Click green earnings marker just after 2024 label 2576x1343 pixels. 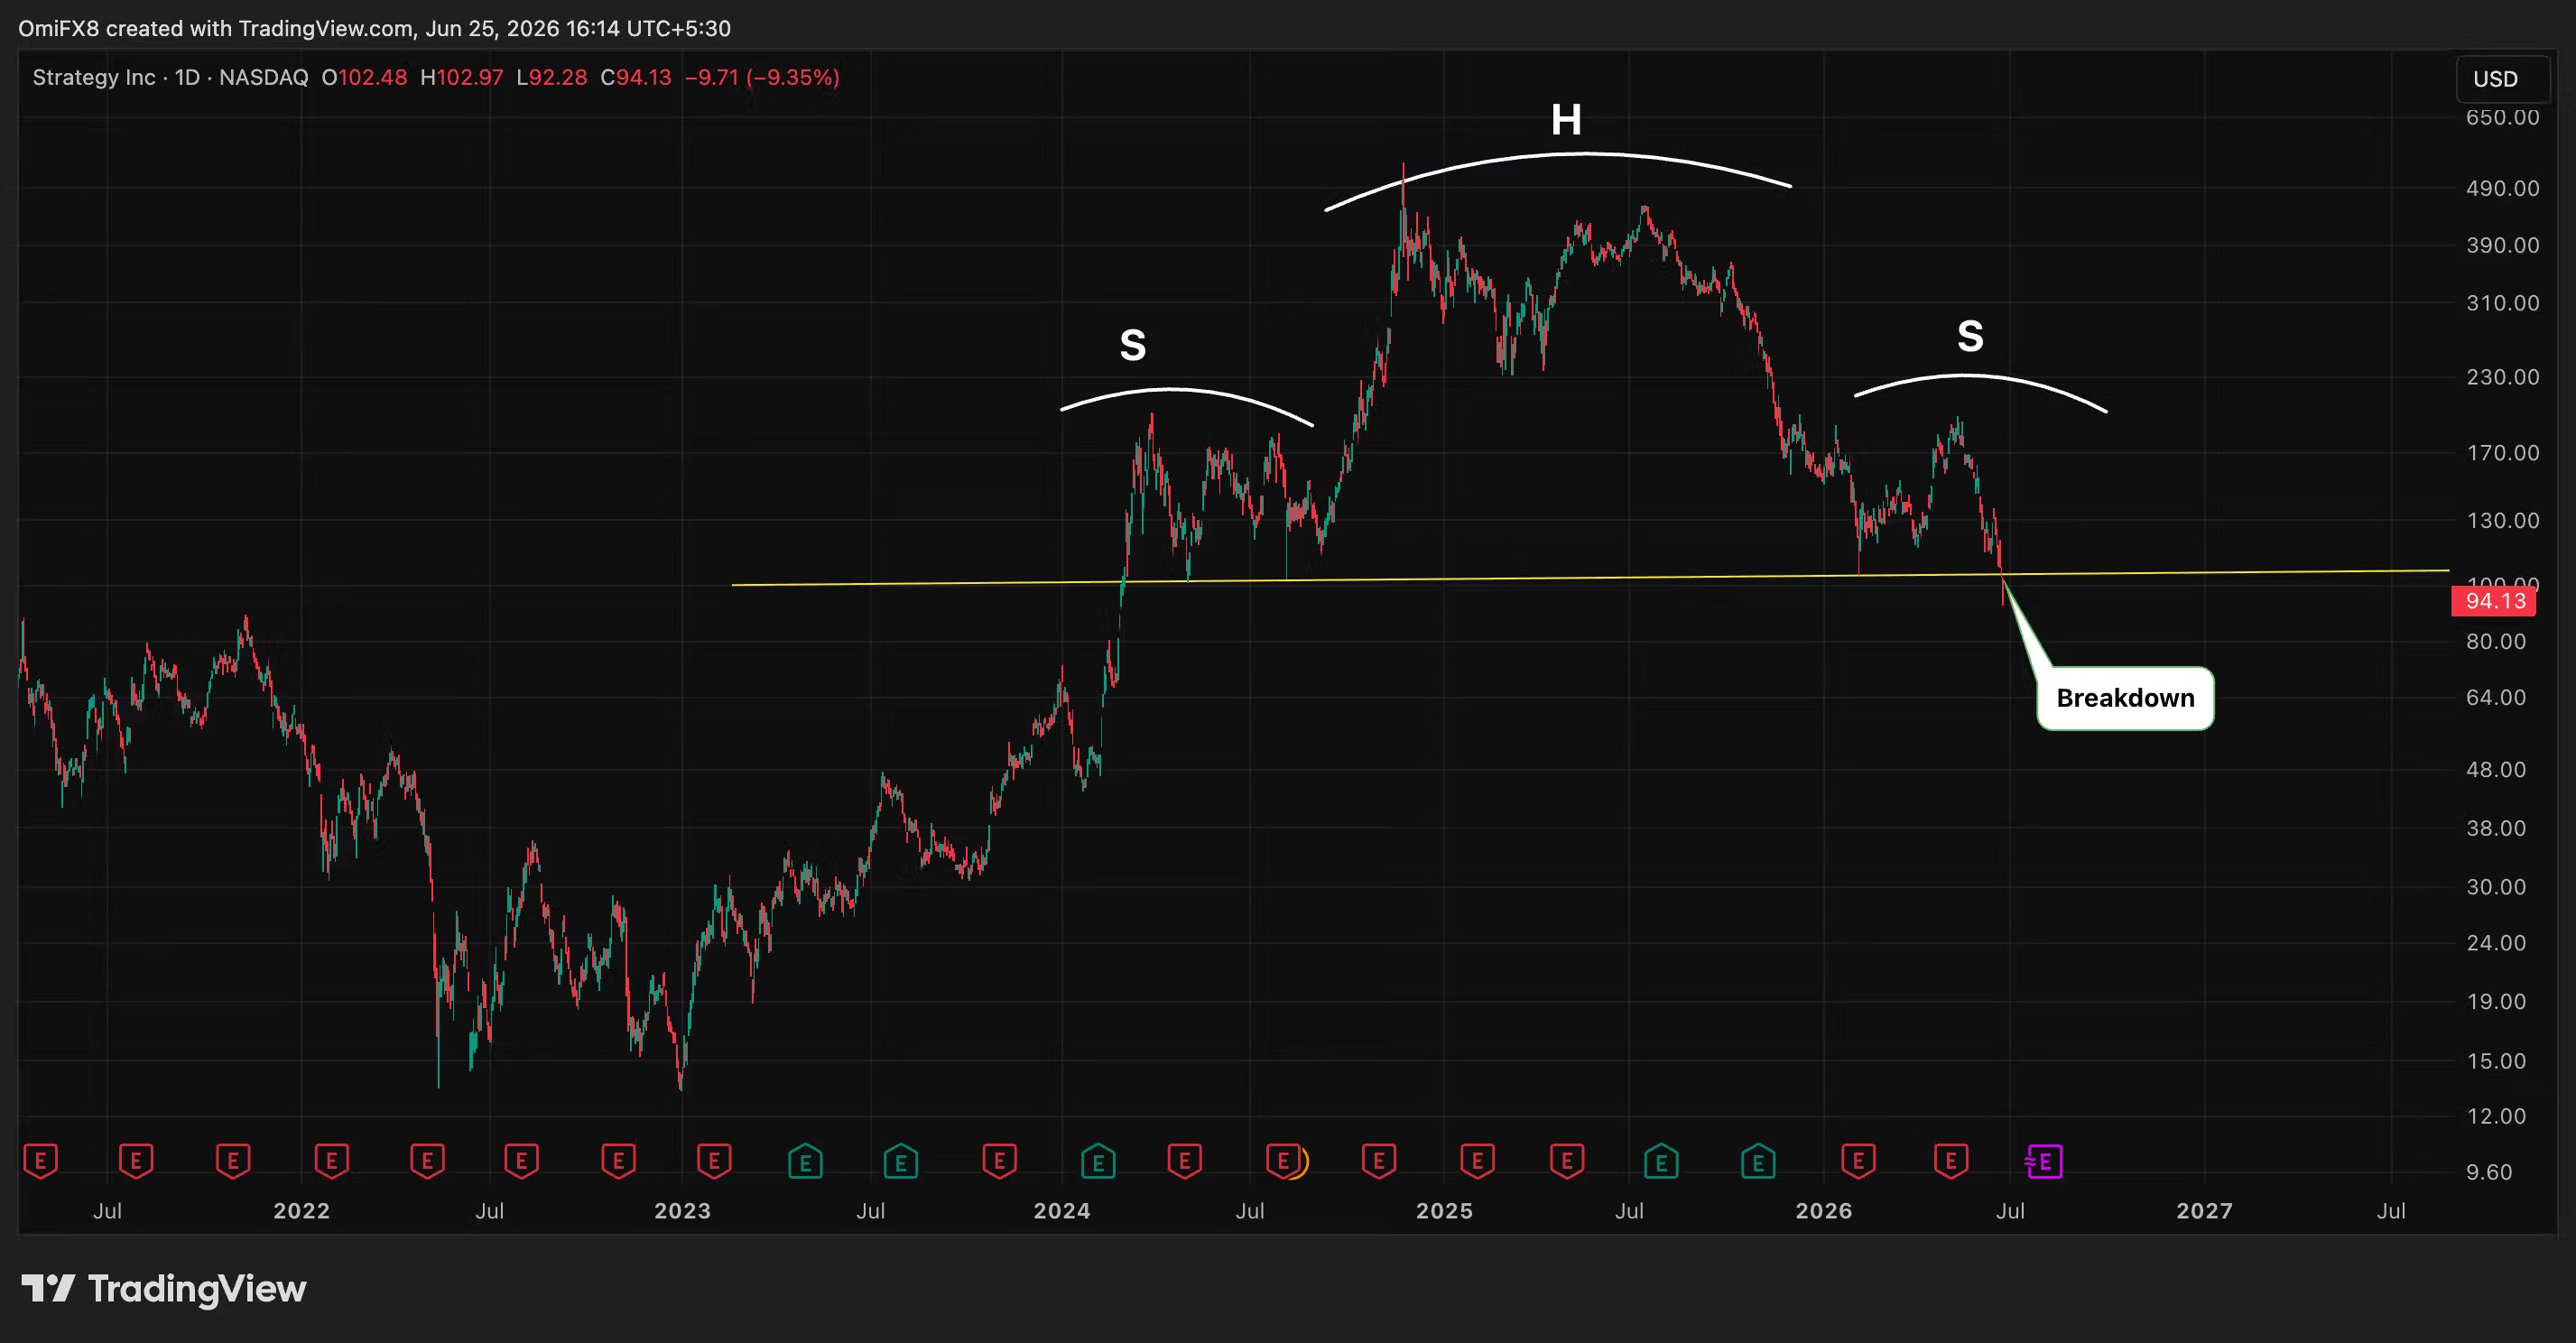point(1098,1161)
